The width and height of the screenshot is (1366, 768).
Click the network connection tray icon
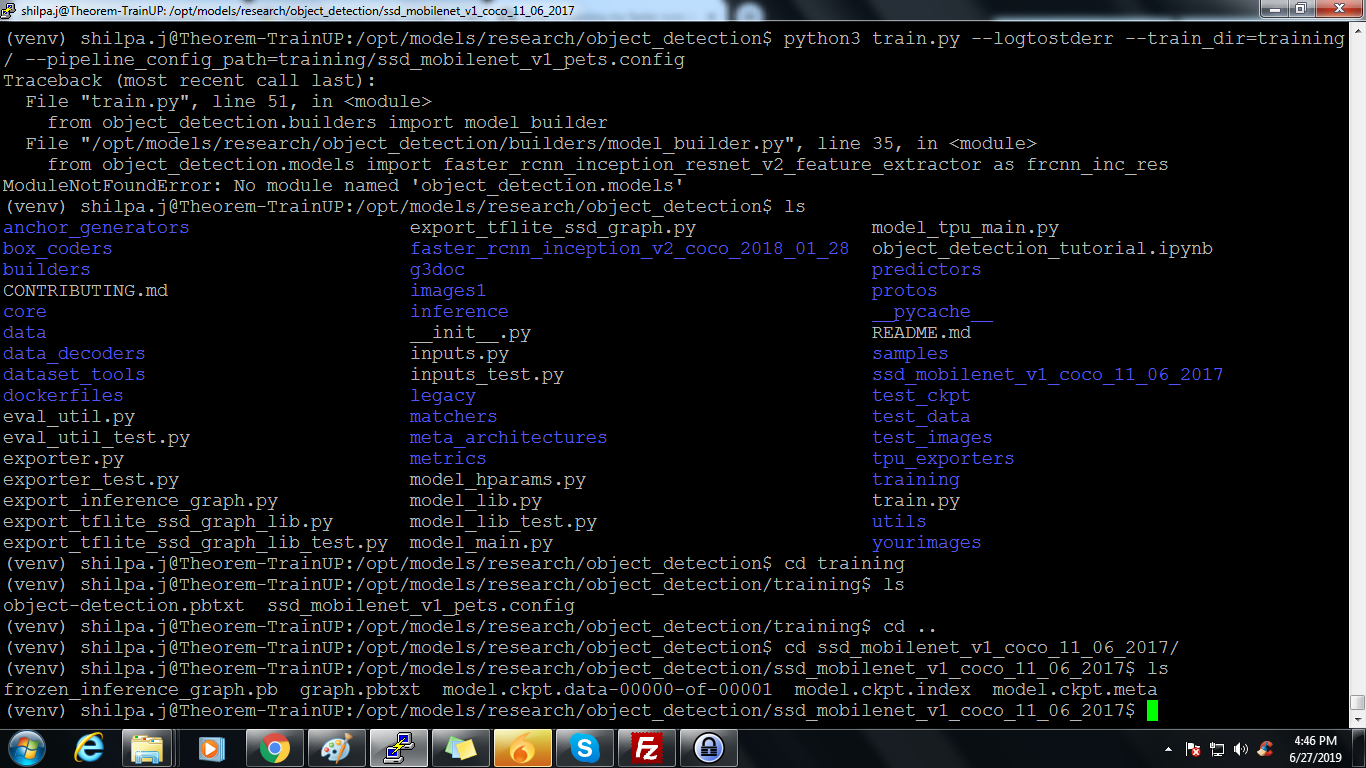click(1217, 748)
